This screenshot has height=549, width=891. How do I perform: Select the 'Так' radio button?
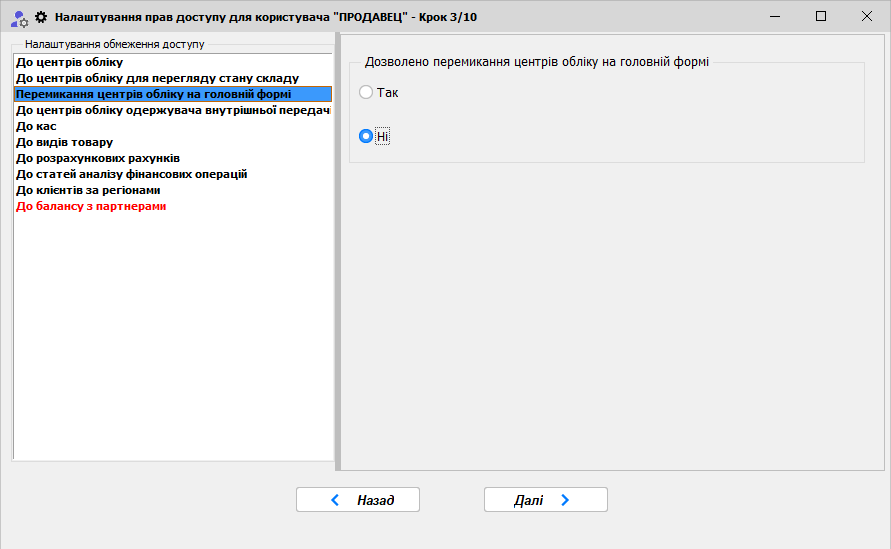click(x=366, y=92)
